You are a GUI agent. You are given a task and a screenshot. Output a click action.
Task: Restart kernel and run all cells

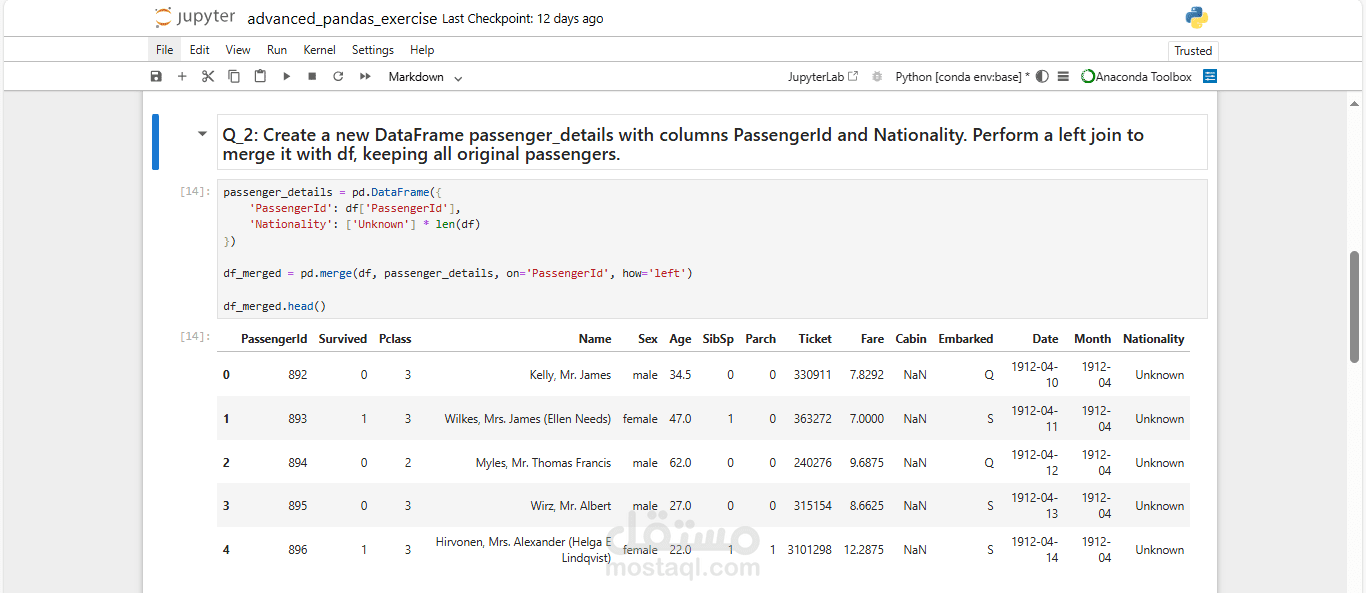[x=365, y=77]
